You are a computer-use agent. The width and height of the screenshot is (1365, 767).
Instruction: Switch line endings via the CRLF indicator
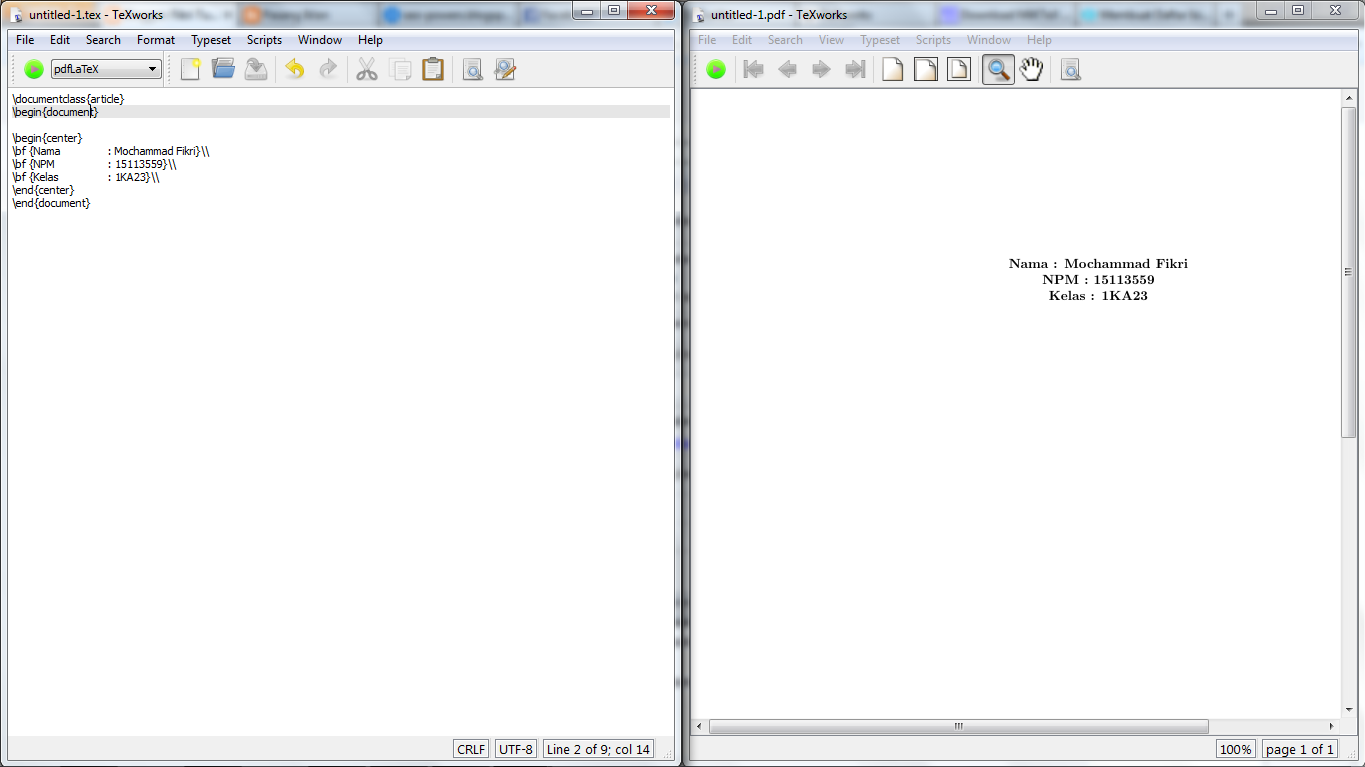coord(470,748)
